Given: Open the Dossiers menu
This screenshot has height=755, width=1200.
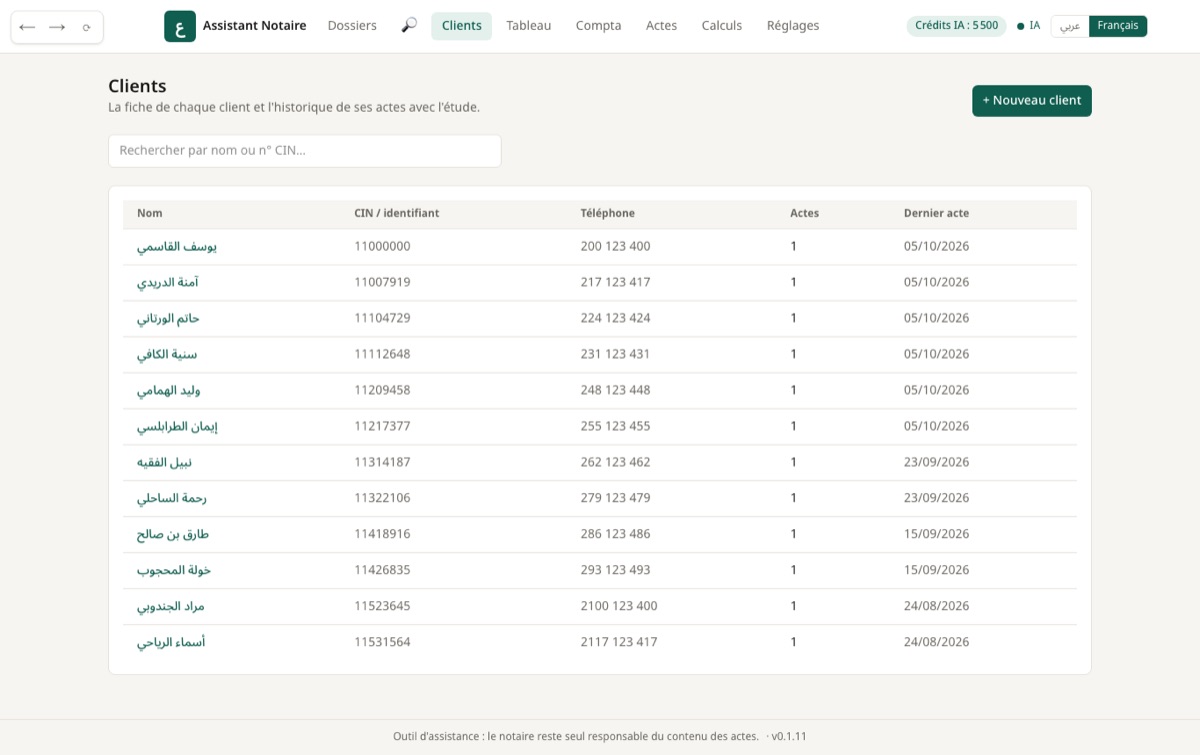Looking at the screenshot, I should pos(352,26).
